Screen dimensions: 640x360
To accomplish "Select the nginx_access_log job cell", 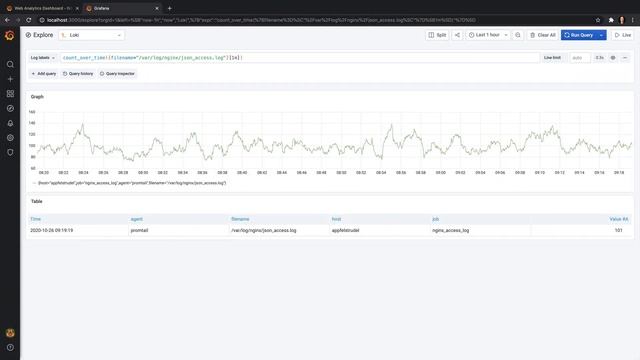I will [480, 231].
